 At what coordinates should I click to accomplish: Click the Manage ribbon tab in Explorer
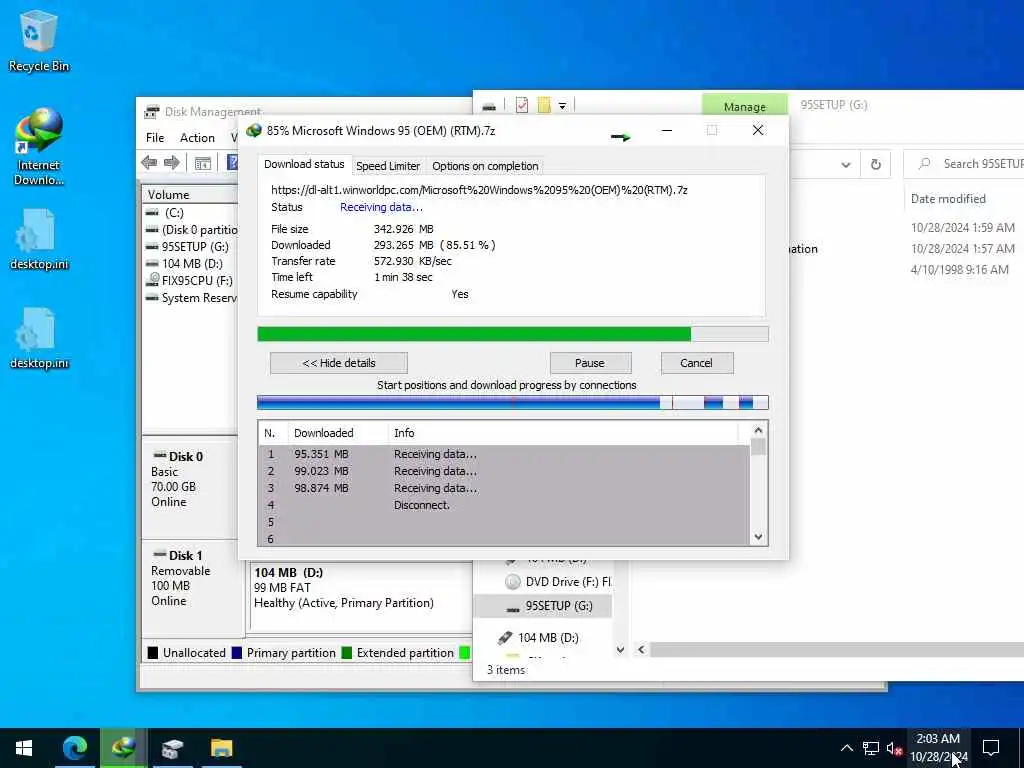point(744,106)
